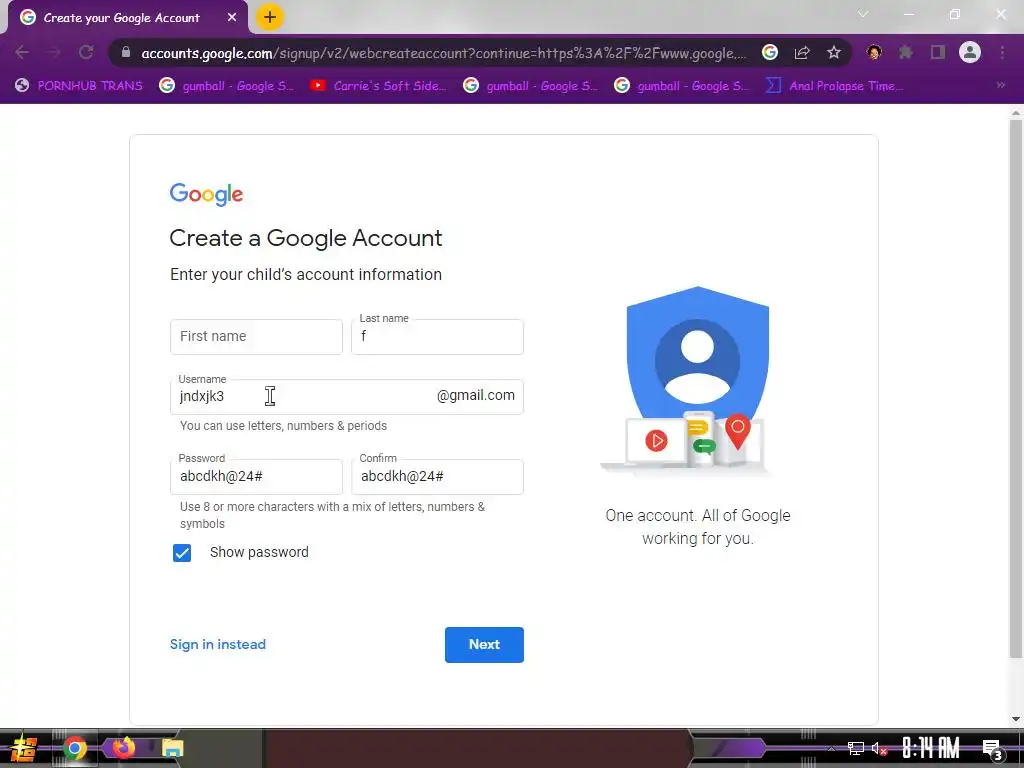Viewport: 1024px width, 768px height.
Task: Open the Extensions puzzle-piece menu
Action: click(906, 52)
